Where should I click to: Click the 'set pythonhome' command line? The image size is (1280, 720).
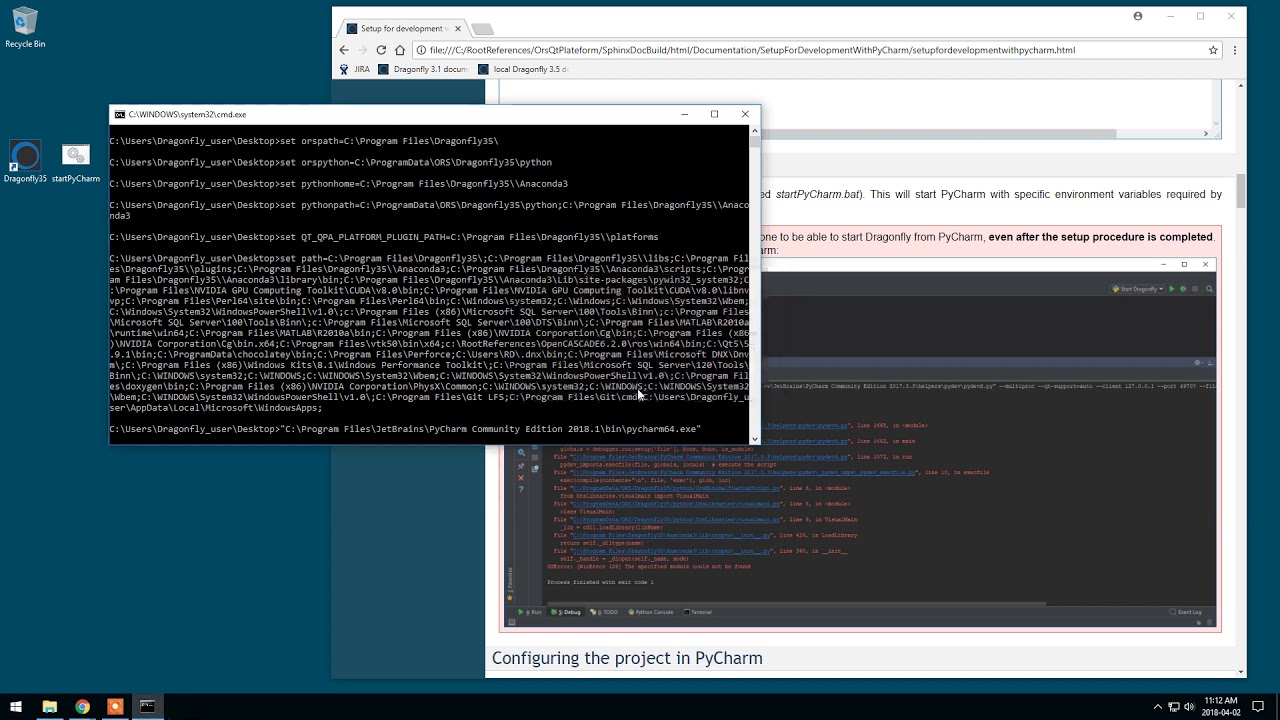point(339,184)
